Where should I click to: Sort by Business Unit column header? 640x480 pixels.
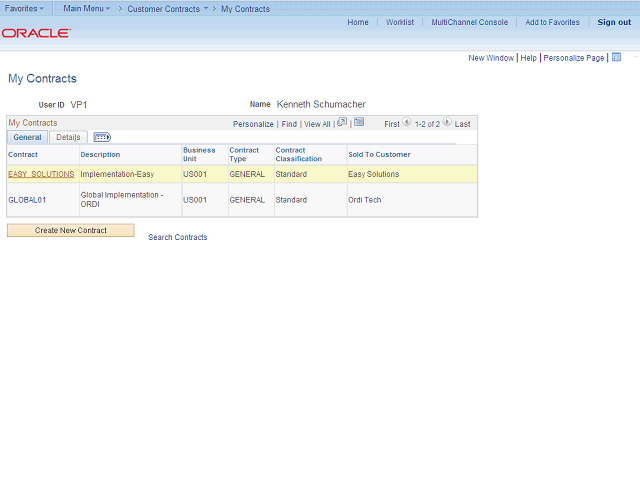click(x=199, y=155)
